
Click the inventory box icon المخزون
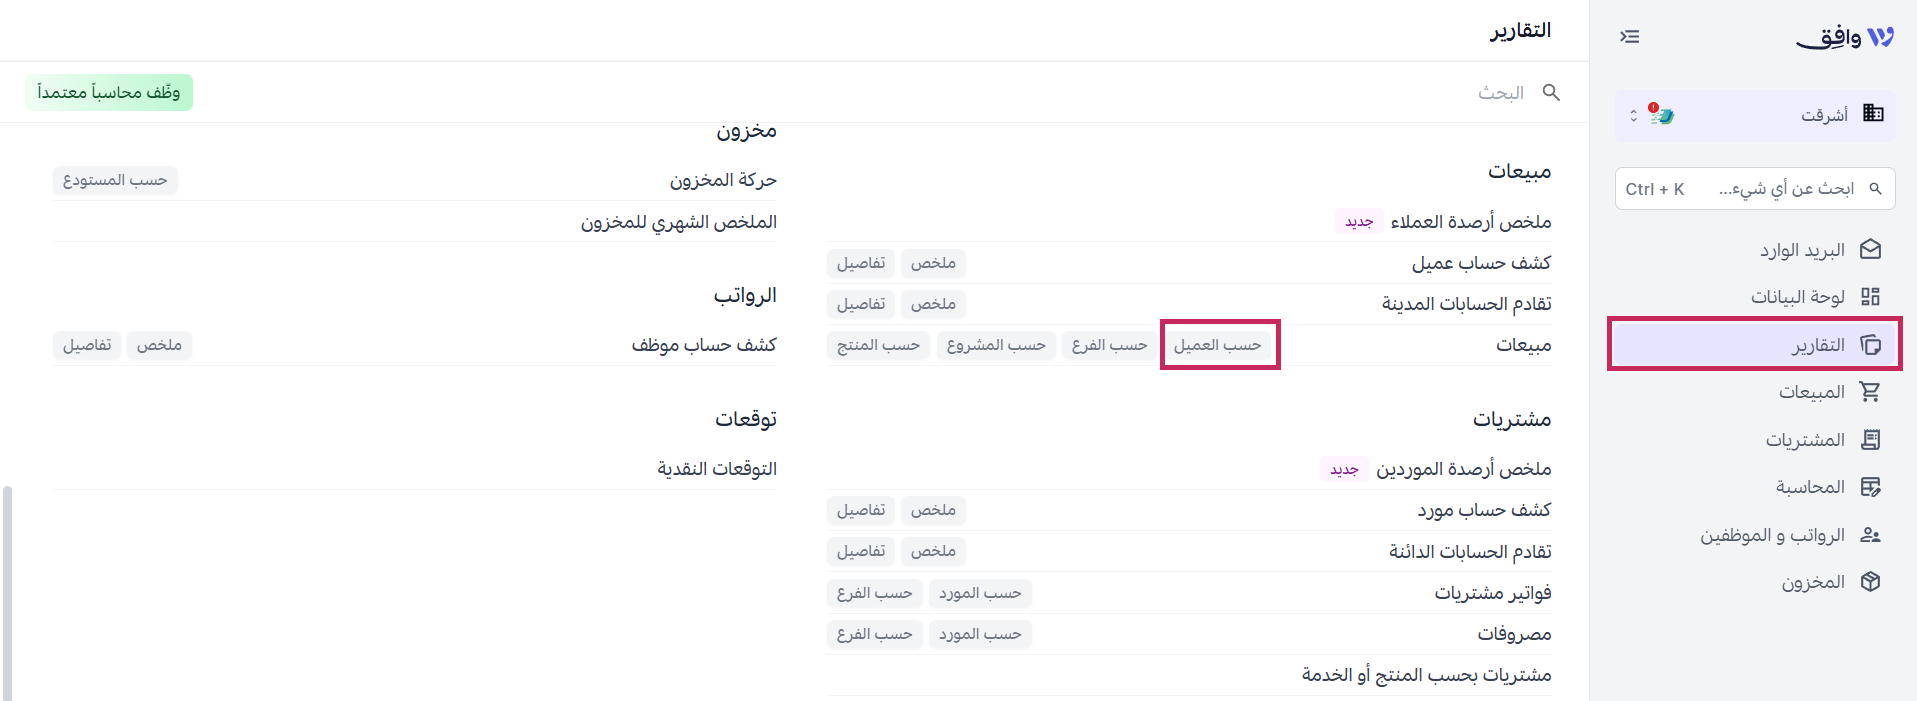click(x=1870, y=582)
